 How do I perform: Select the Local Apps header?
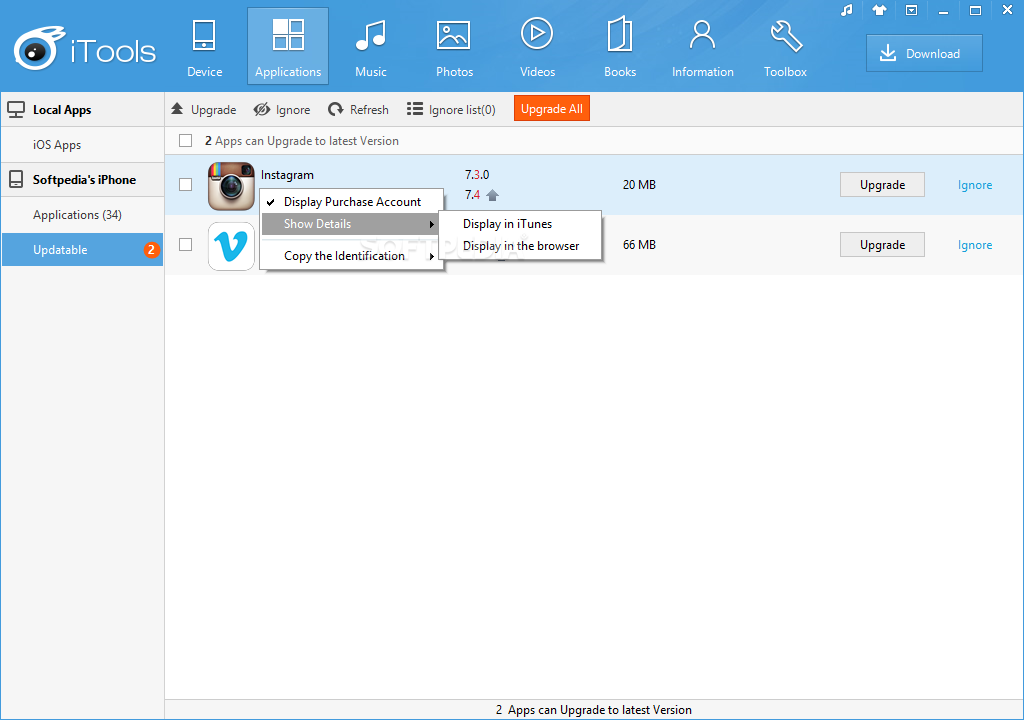[82, 110]
